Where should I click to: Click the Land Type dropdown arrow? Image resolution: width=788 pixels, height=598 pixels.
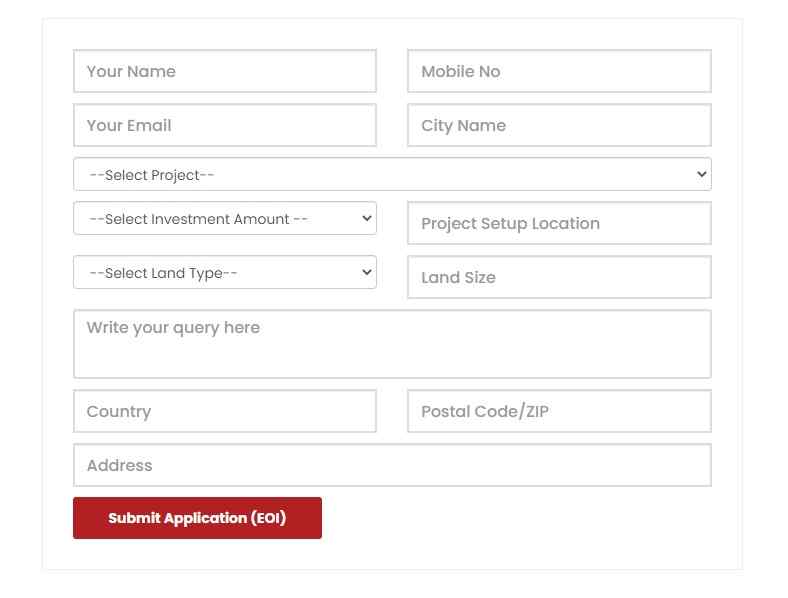point(366,272)
